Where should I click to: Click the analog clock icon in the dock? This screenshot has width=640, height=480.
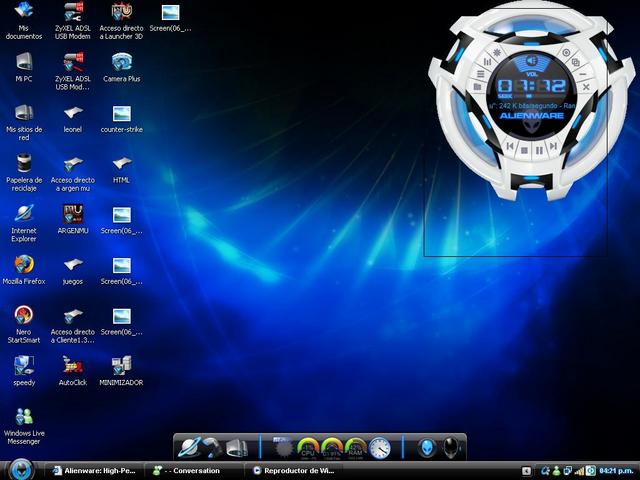[380, 448]
